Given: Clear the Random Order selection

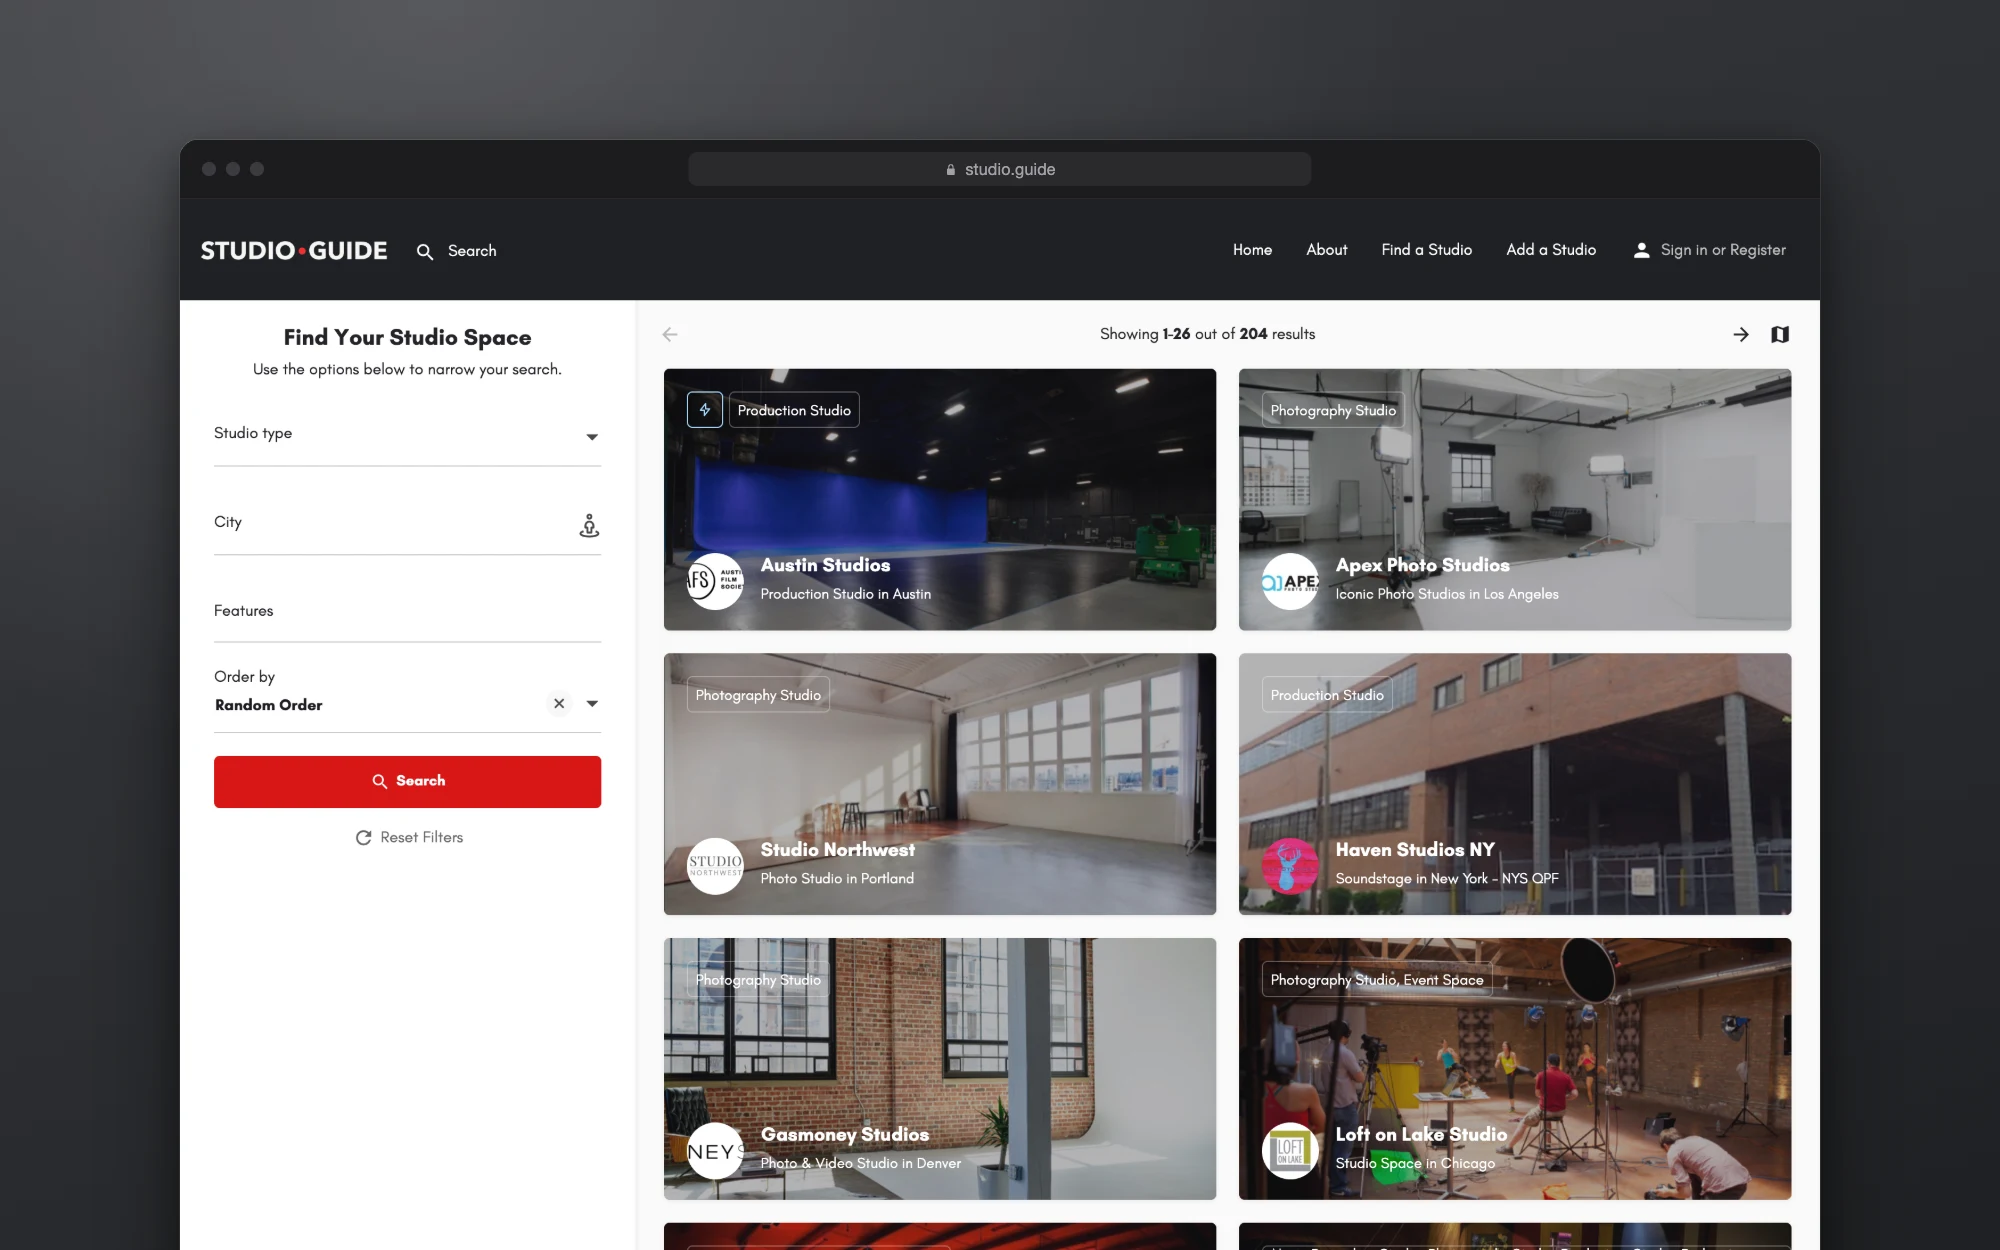Looking at the screenshot, I should 559,703.
